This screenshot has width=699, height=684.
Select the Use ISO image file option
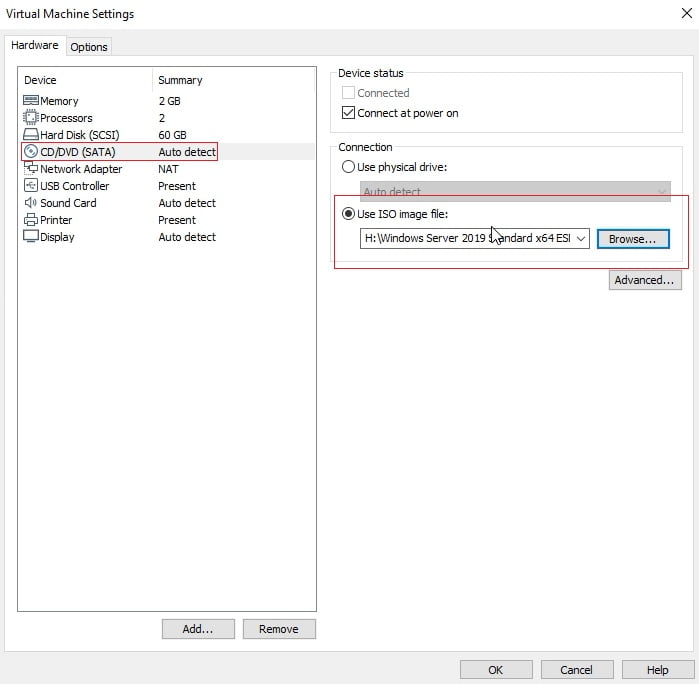tap(348, 214)
